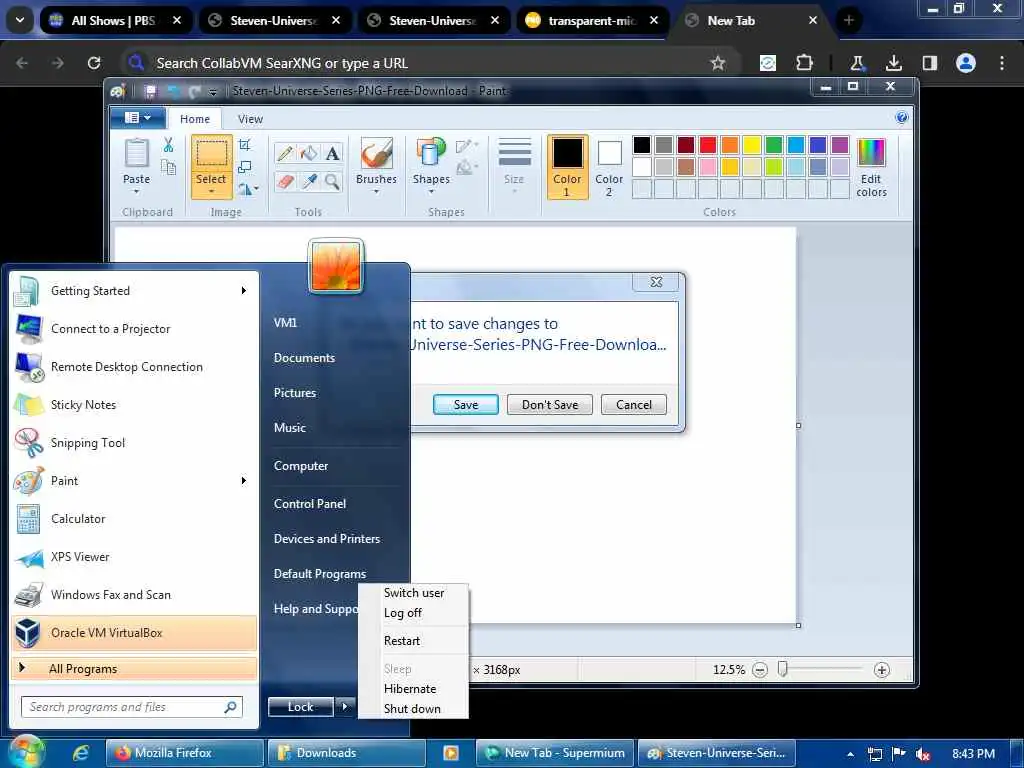The height and width of the screenshot is (768, 1024).
Task: Expand the Brushes dropdown arrow
Action: click(x=376, y=192)
